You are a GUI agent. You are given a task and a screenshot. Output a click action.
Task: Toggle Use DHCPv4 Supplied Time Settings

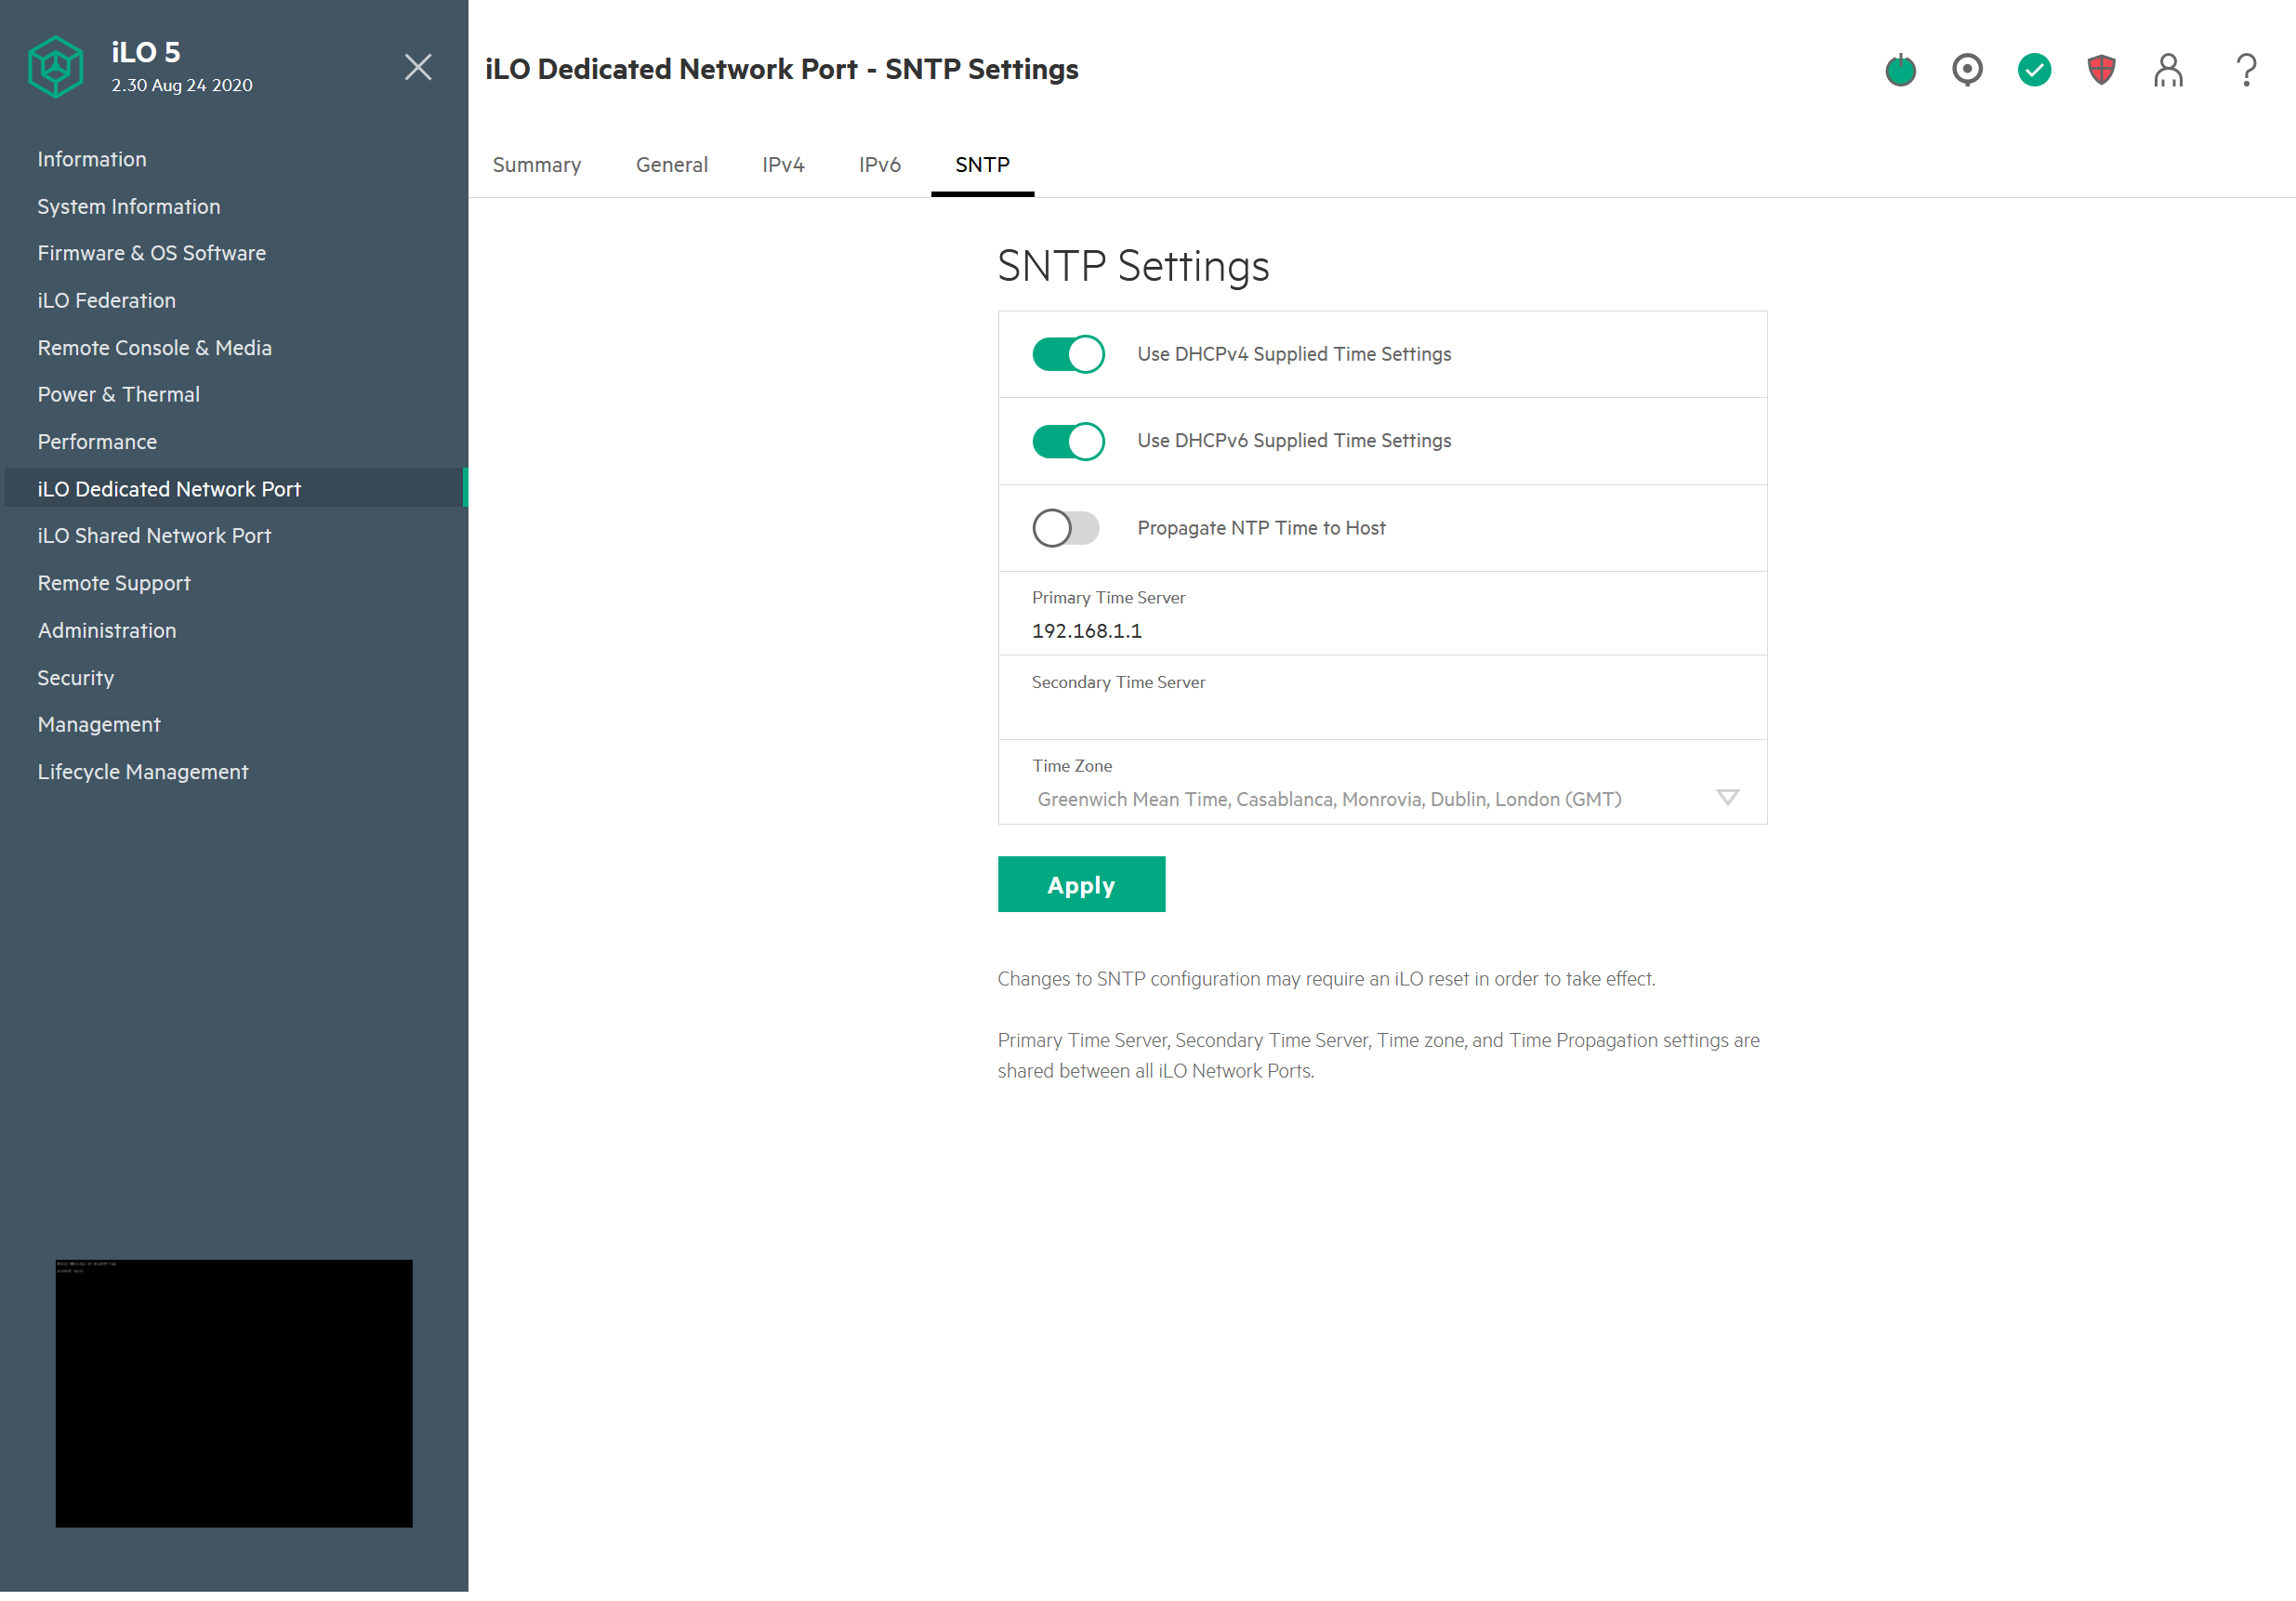point(1068,354)
